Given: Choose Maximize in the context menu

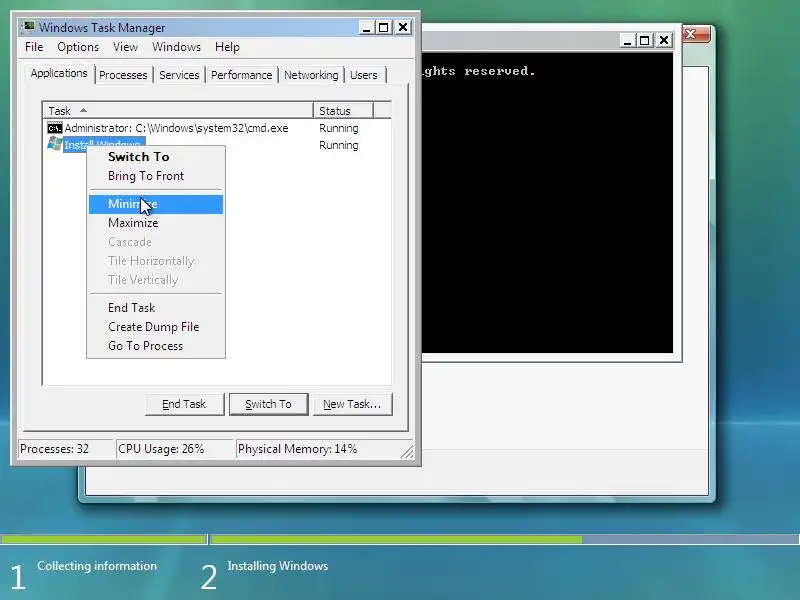Looking at the screenshot, I should pos(156,223).
